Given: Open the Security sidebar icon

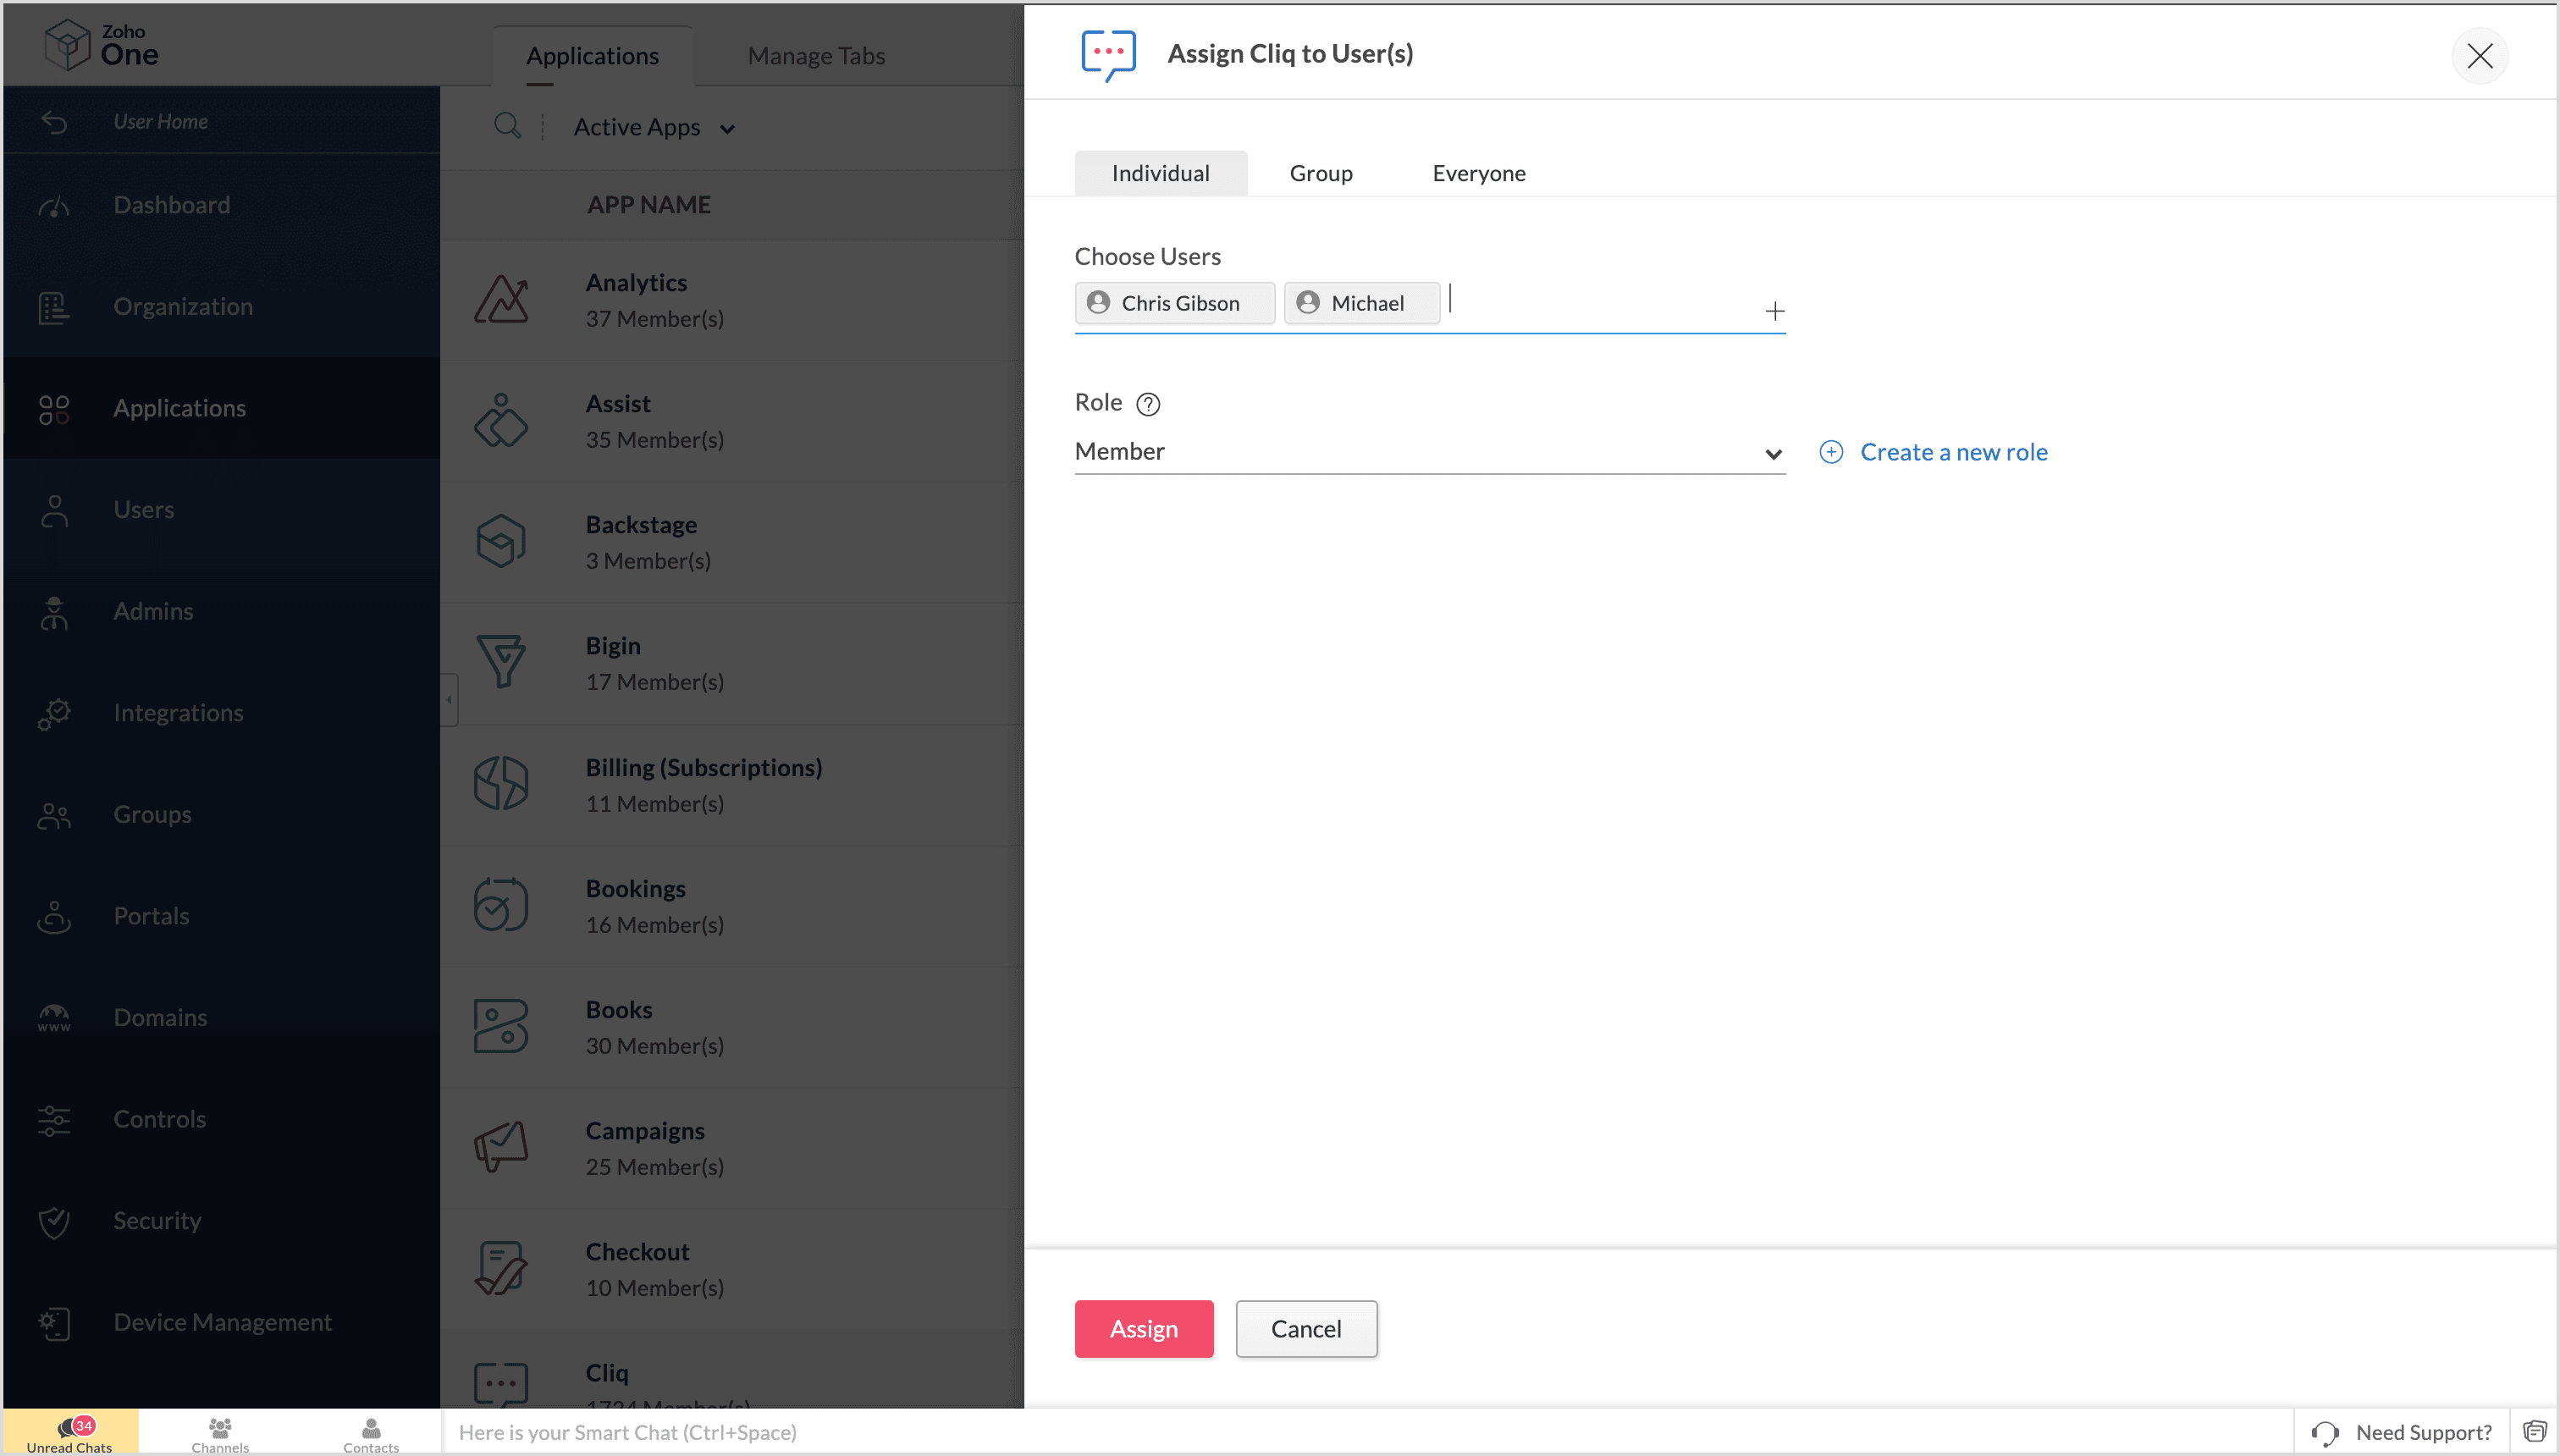Looking at the screenshot, I should click(x=54, y=1222).
